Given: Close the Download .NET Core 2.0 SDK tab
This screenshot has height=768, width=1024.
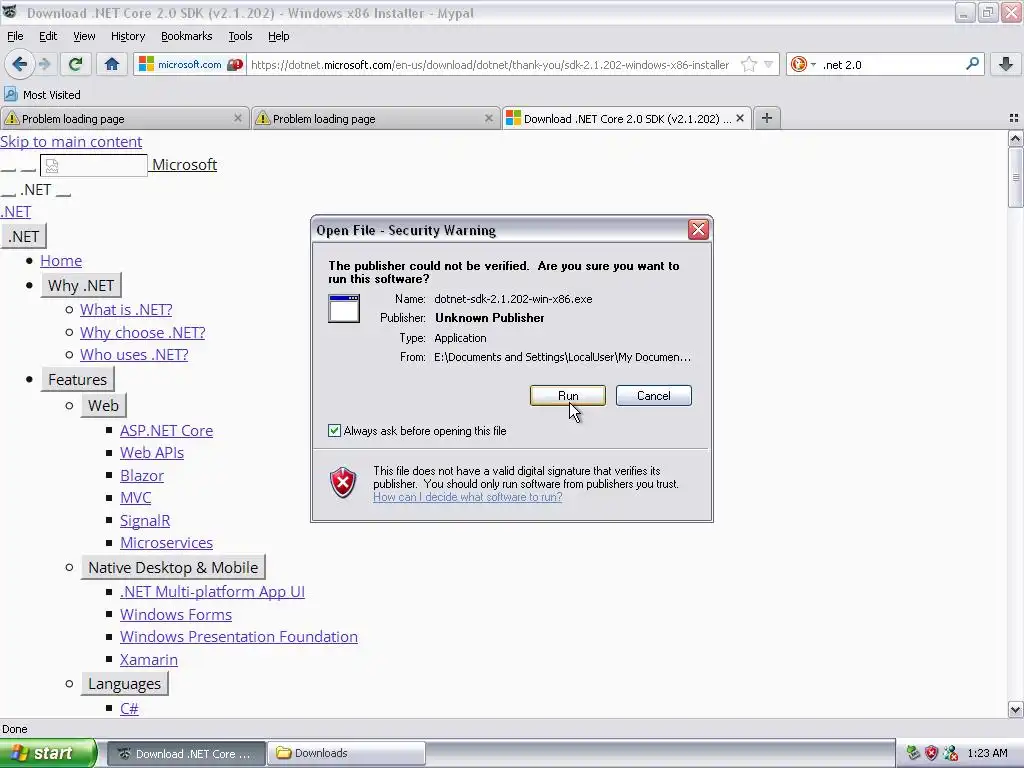Looking at the screenshot, I should click(740, 118).
